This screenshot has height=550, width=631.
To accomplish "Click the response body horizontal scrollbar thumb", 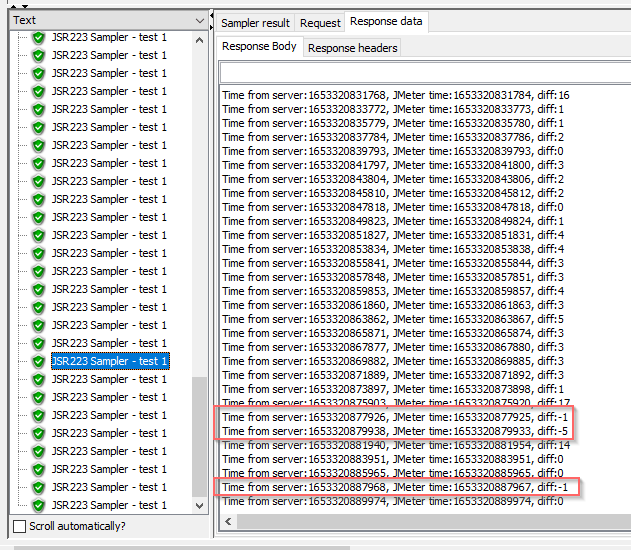I will coord(434,521).
